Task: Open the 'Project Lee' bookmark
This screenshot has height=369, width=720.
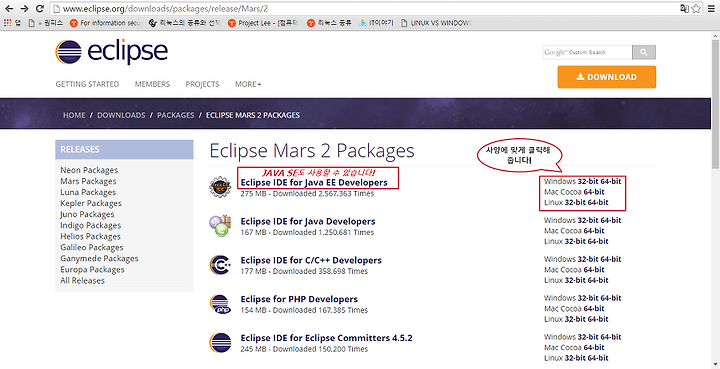Action: [264, 22]
